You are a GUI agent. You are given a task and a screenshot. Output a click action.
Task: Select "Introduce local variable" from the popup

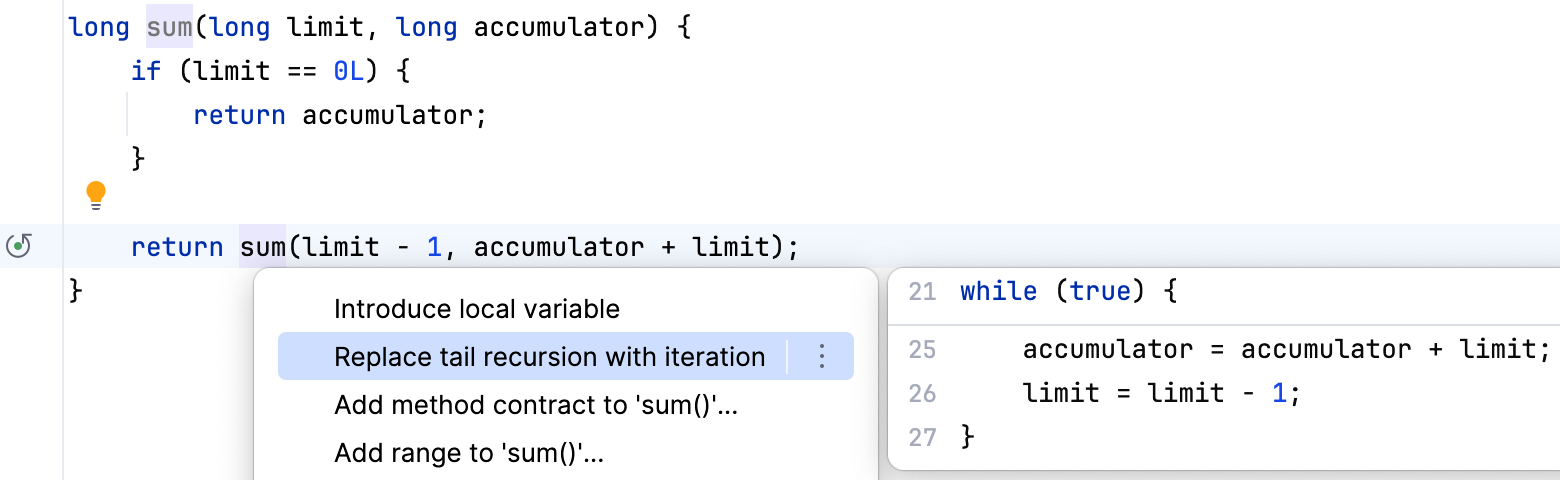477,309
